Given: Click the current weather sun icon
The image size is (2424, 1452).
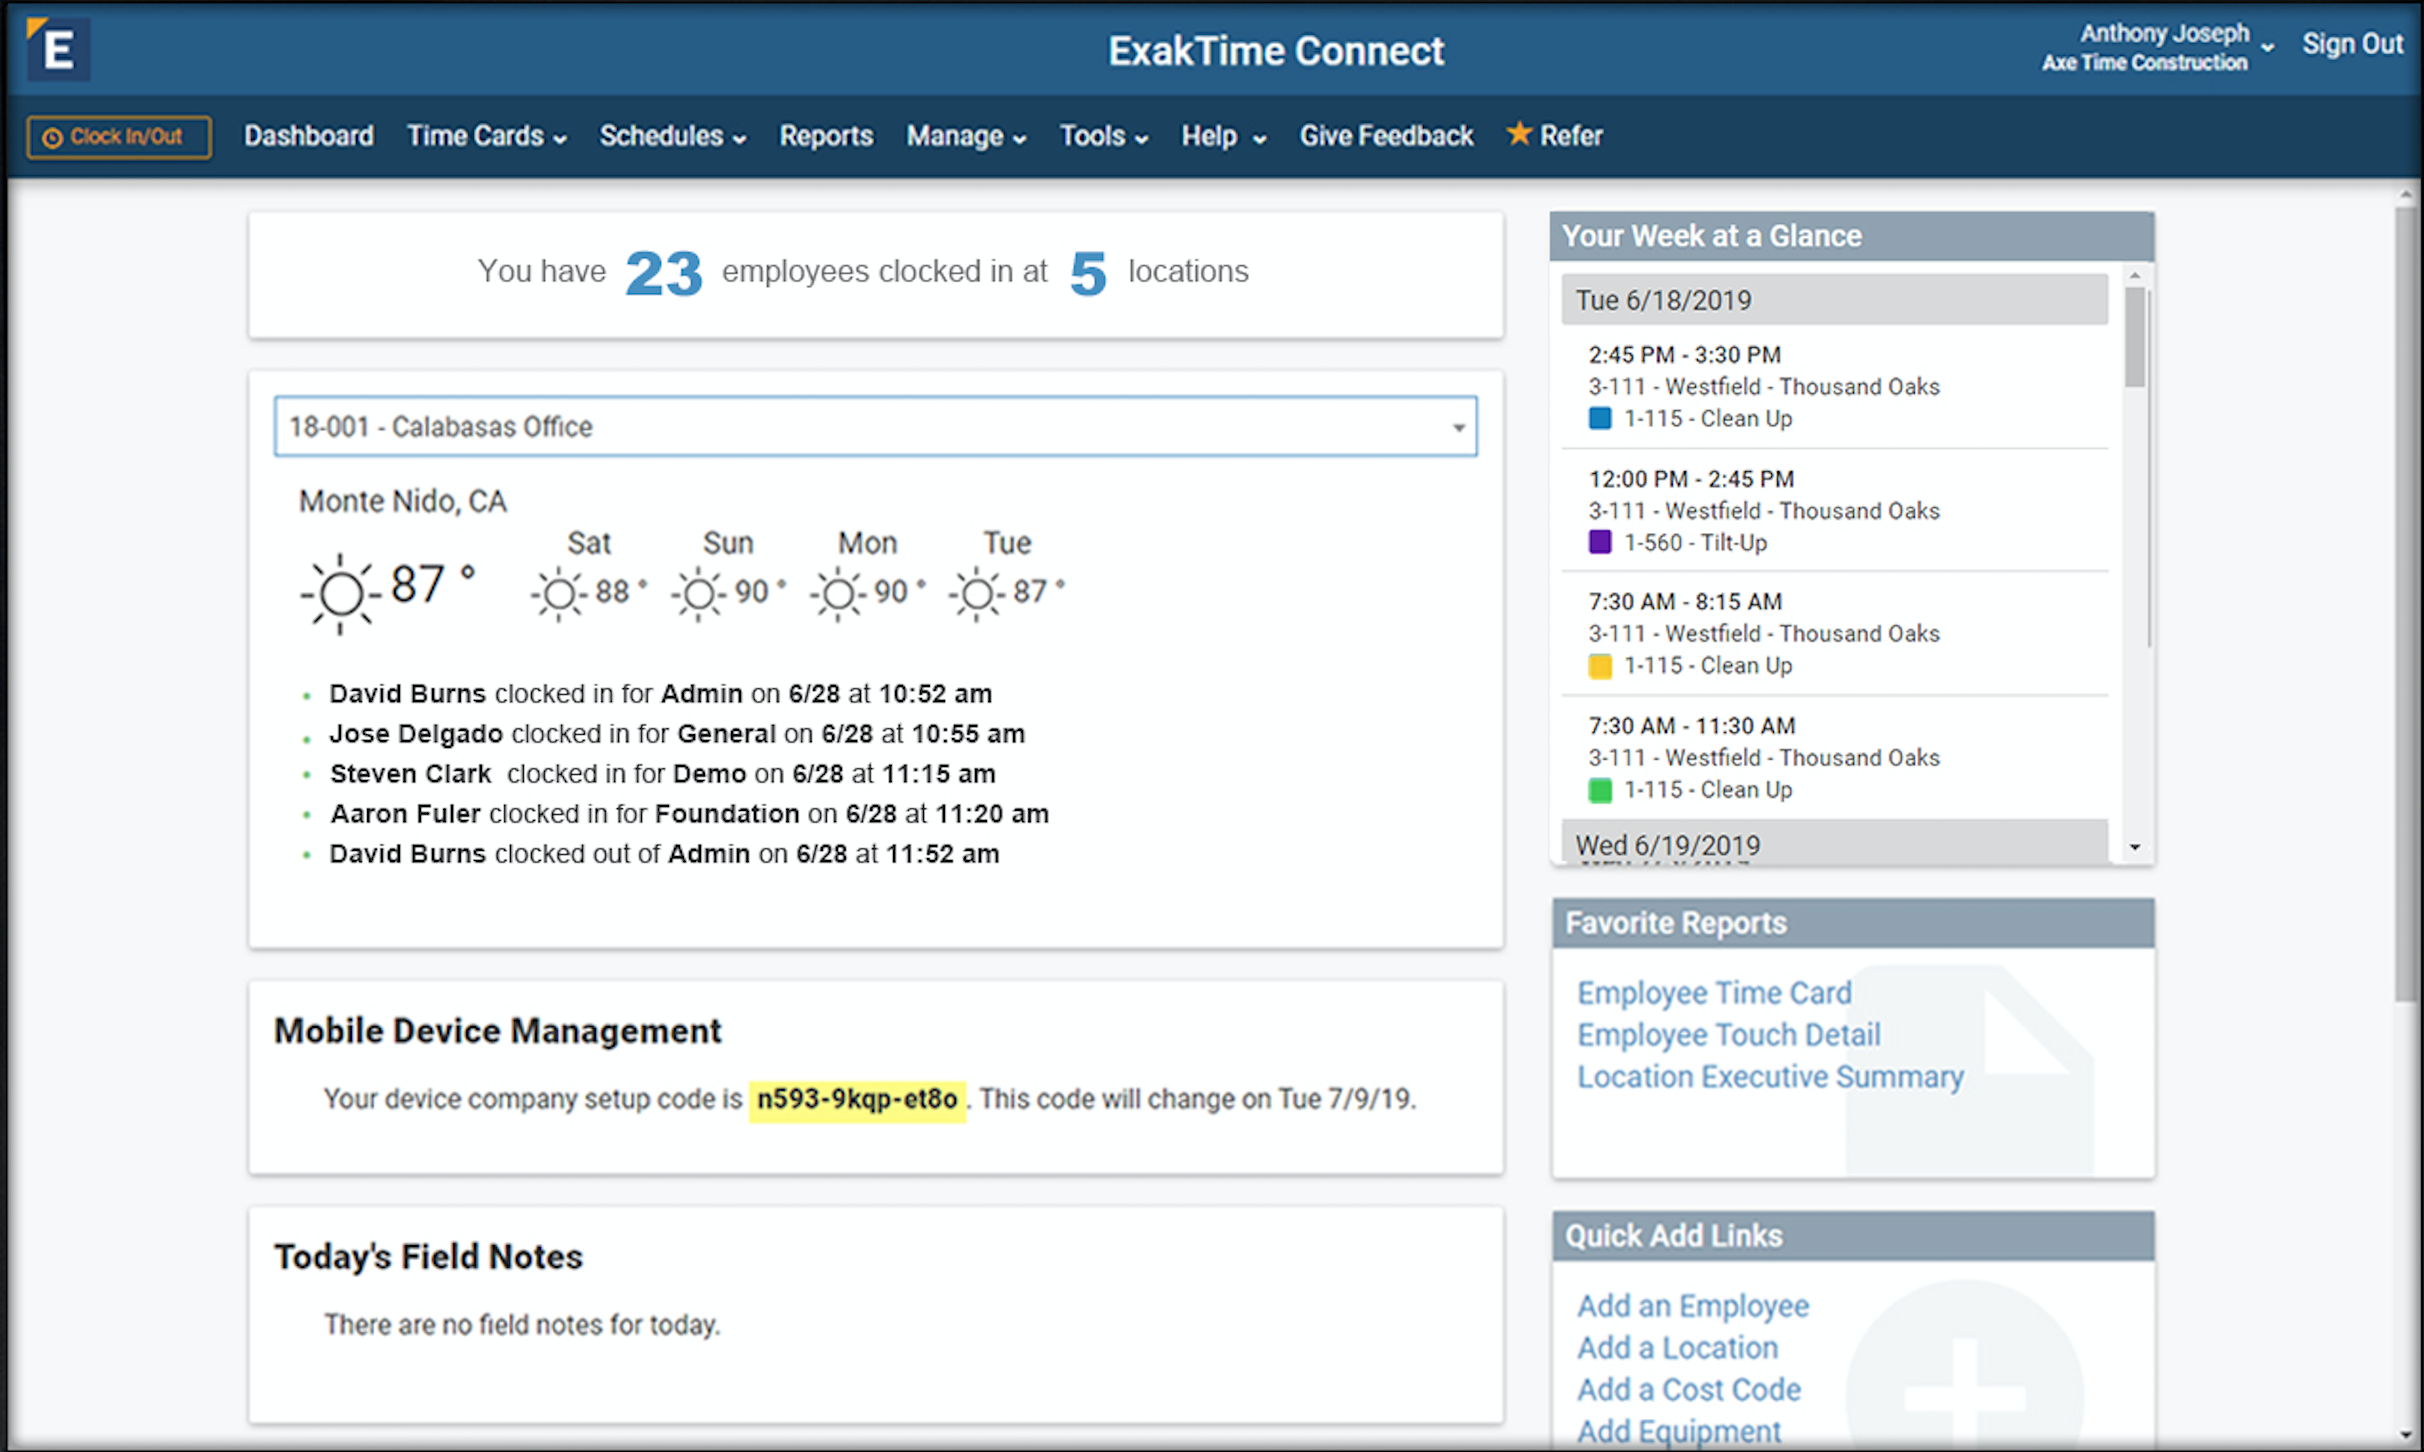Looking at the screenshot, I should point(341,594).
